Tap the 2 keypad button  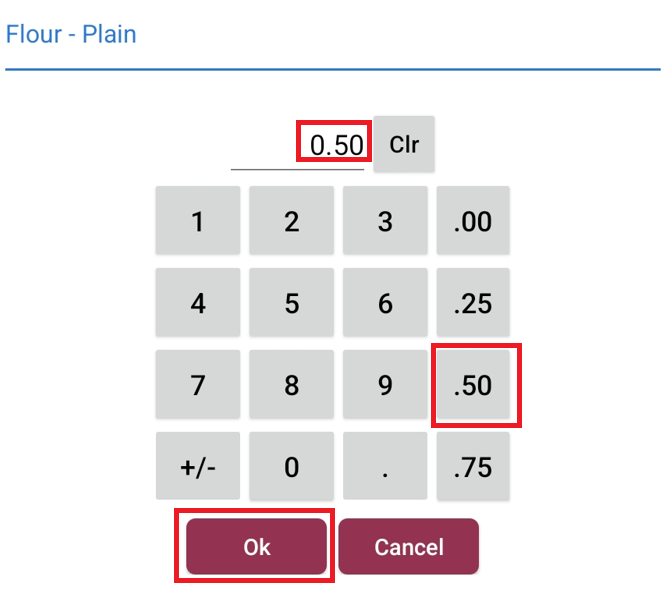(x=291, y=221)
